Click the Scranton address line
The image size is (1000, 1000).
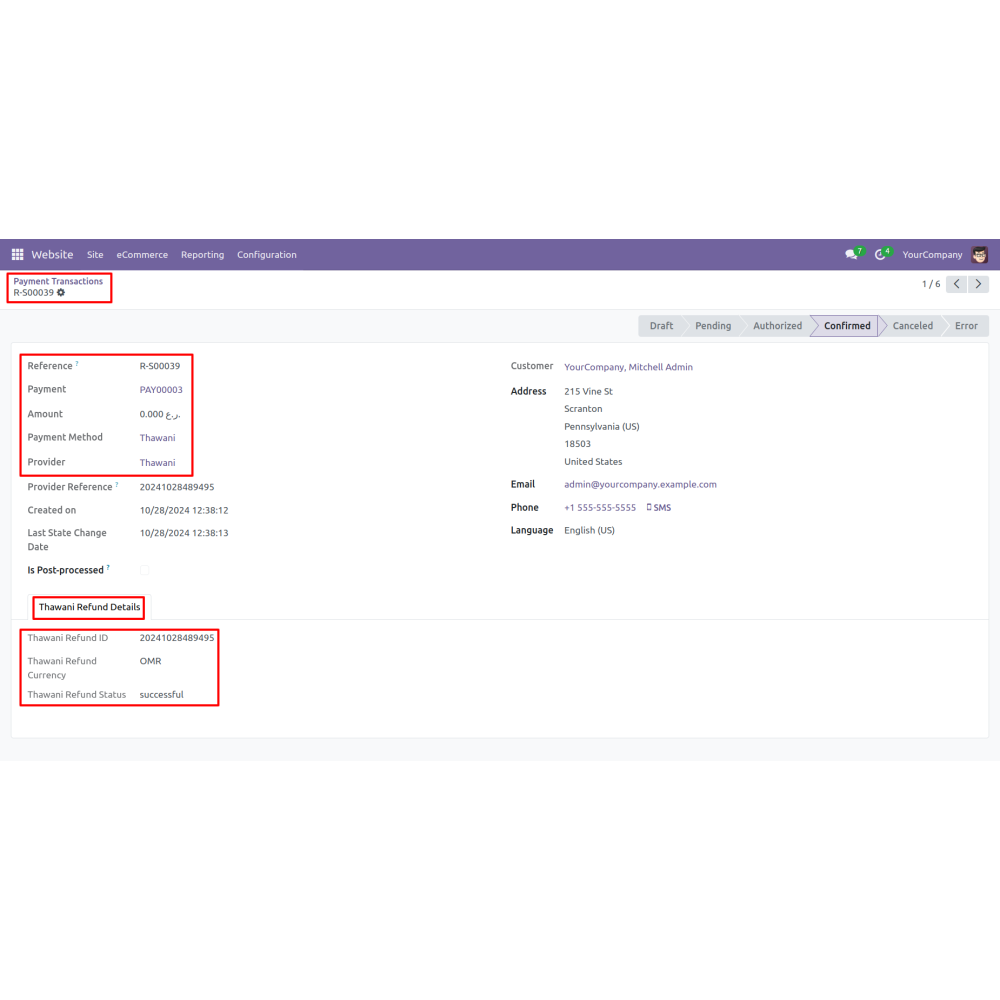click(x=583, y=409)
